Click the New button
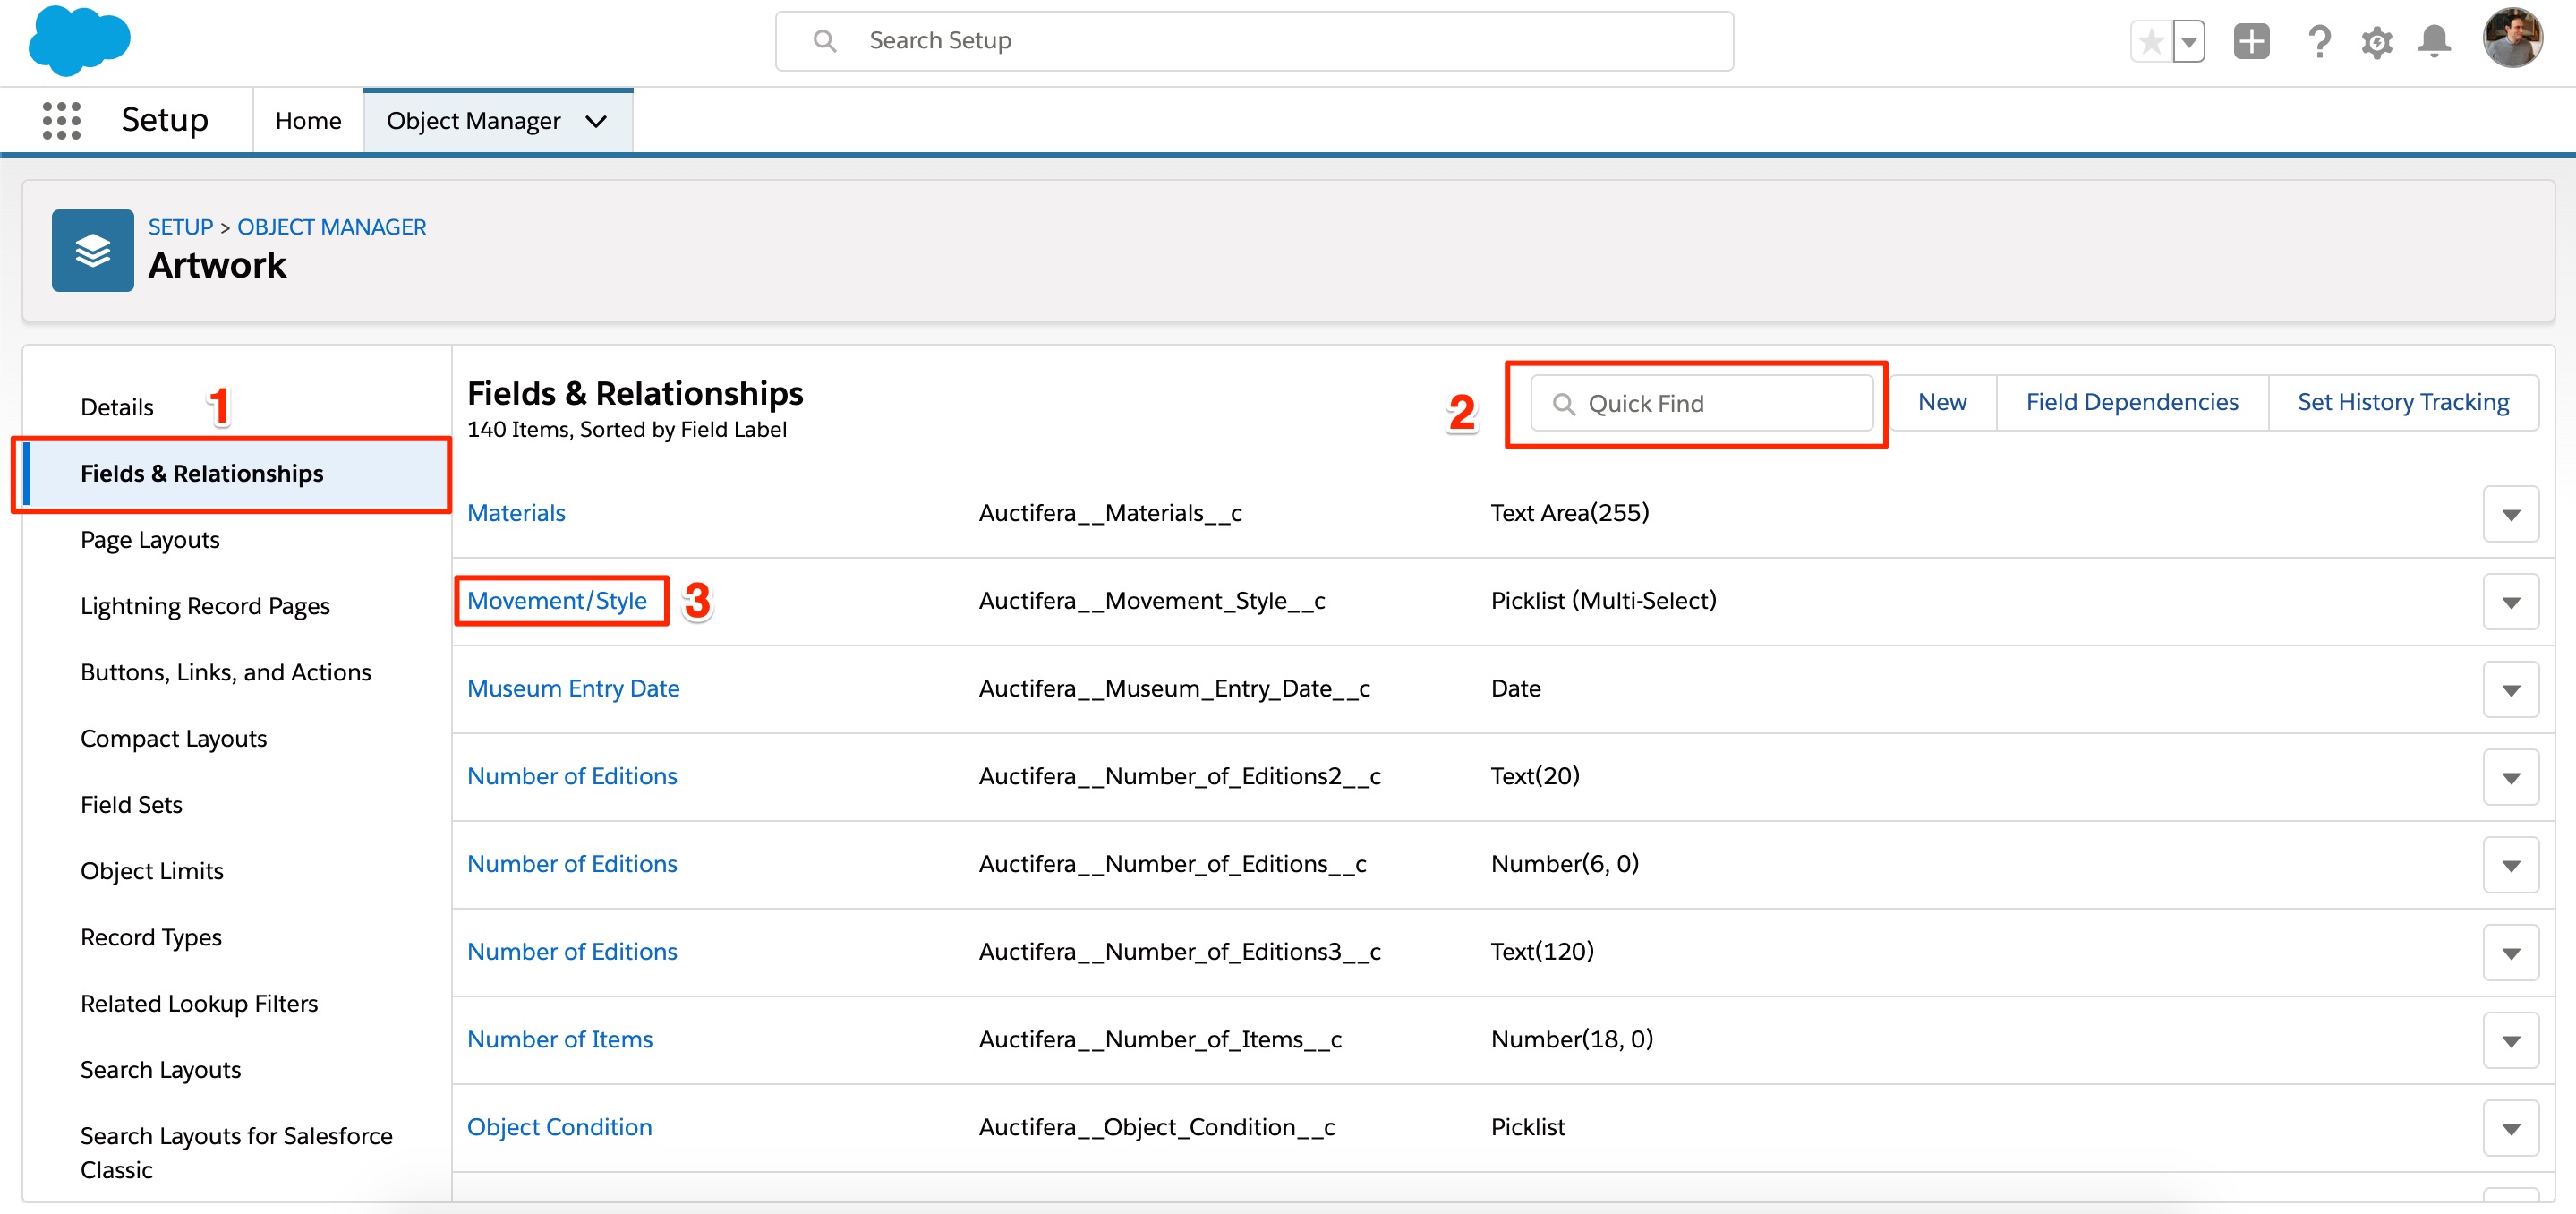Image resolution: width=2576 pixels, height=1214 pixels. (1942, 402)
